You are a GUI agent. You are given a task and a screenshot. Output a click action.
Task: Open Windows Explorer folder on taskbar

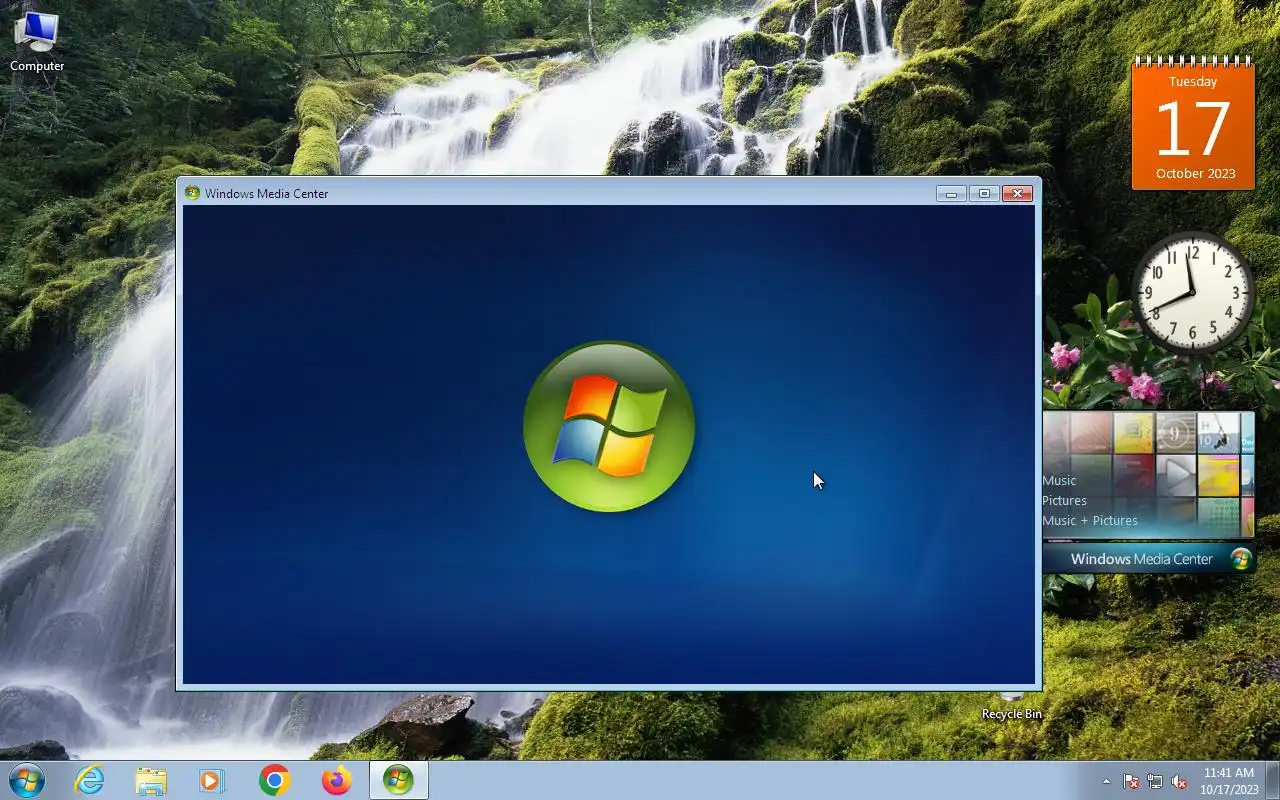[151, 780]
